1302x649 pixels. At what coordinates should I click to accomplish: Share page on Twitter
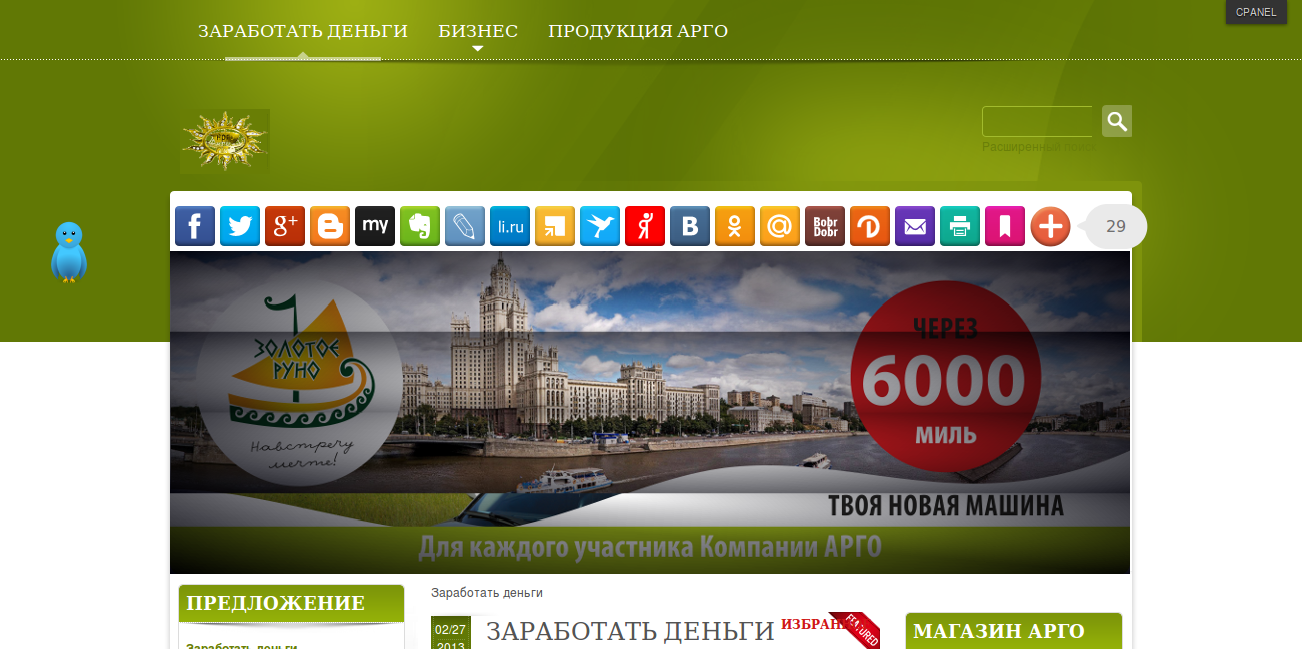(240, 226)
